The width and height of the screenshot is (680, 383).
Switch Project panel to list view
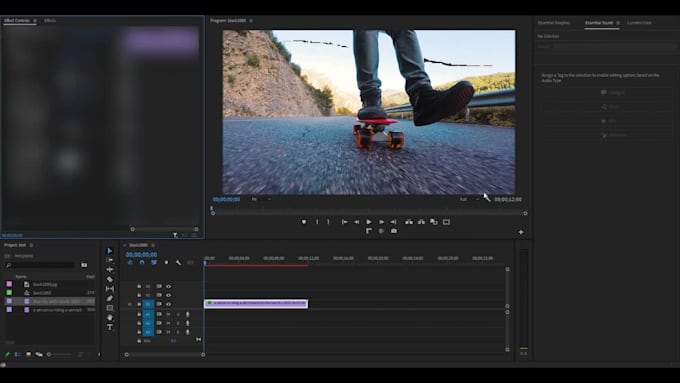click(18, 354)
